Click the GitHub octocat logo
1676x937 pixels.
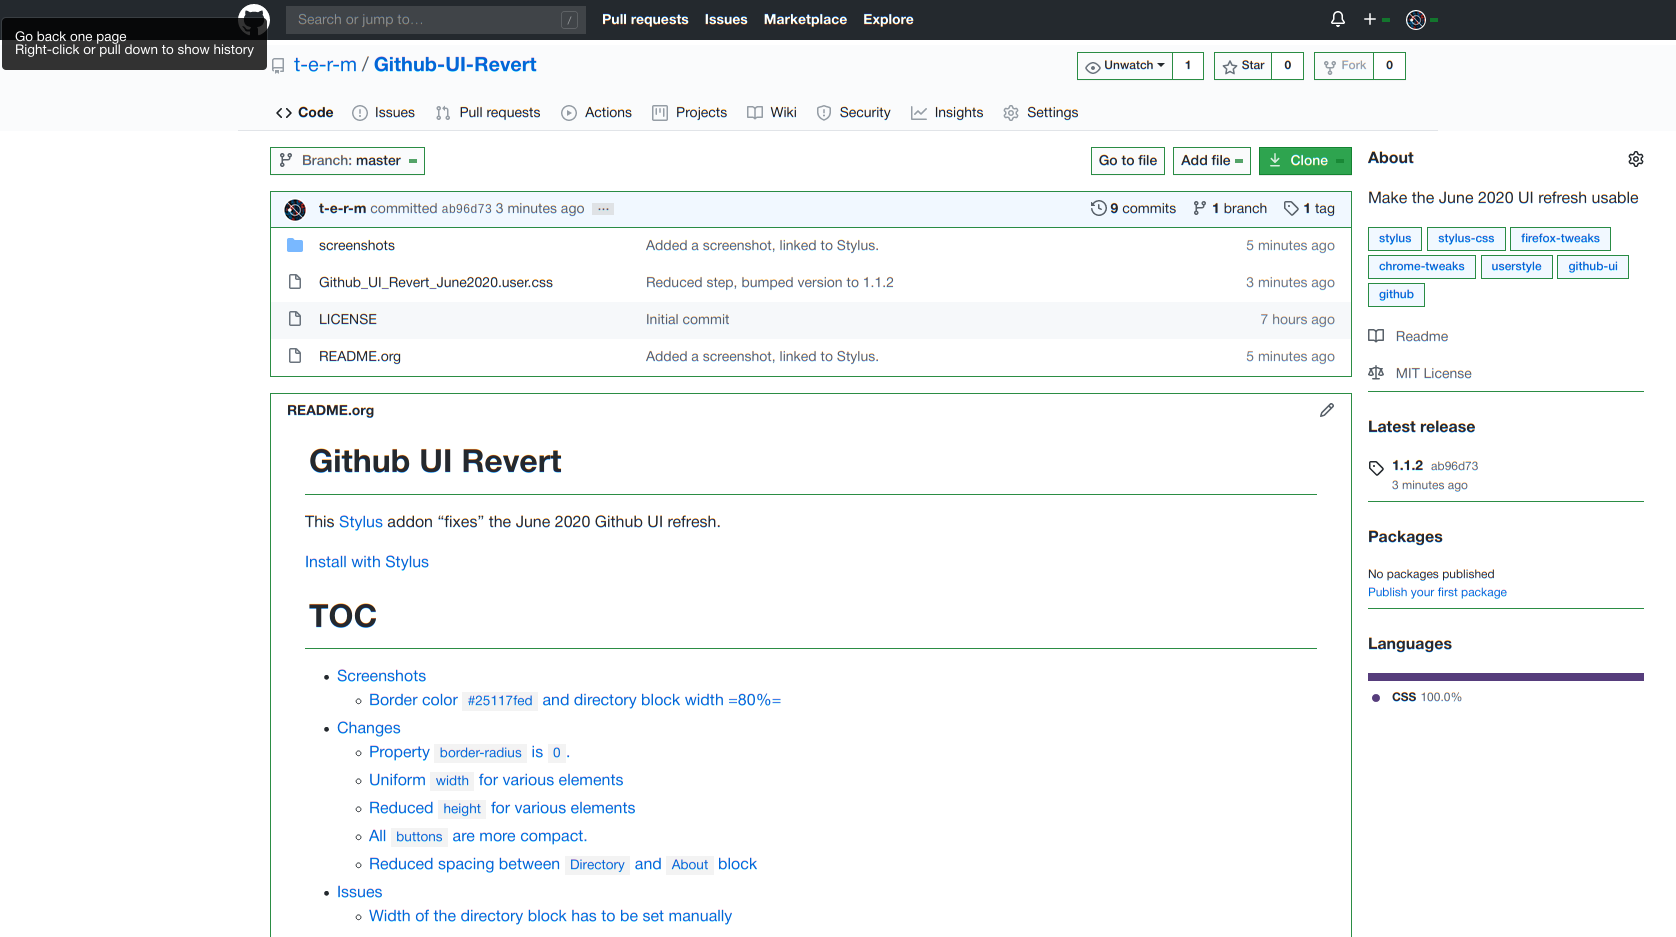click(x=254, y=19)
